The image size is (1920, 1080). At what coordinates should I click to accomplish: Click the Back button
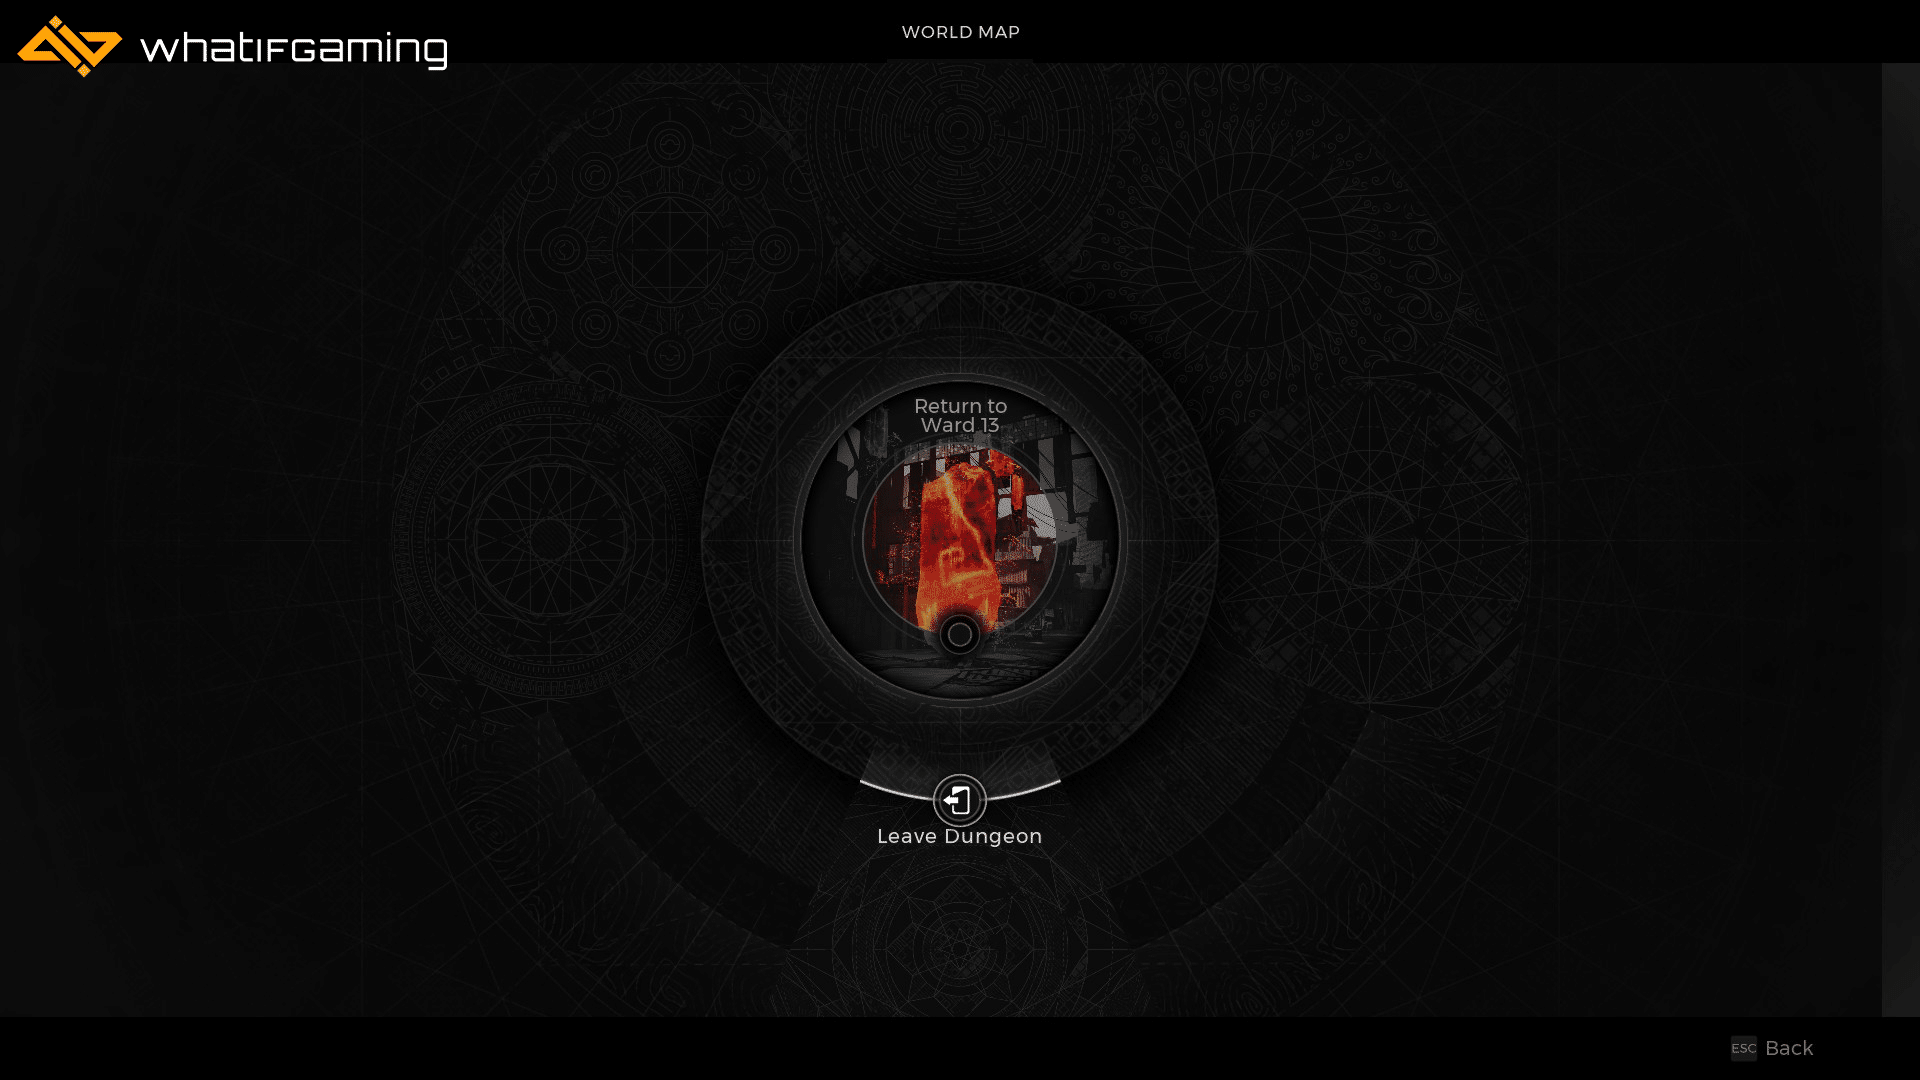(1788, 1048)
